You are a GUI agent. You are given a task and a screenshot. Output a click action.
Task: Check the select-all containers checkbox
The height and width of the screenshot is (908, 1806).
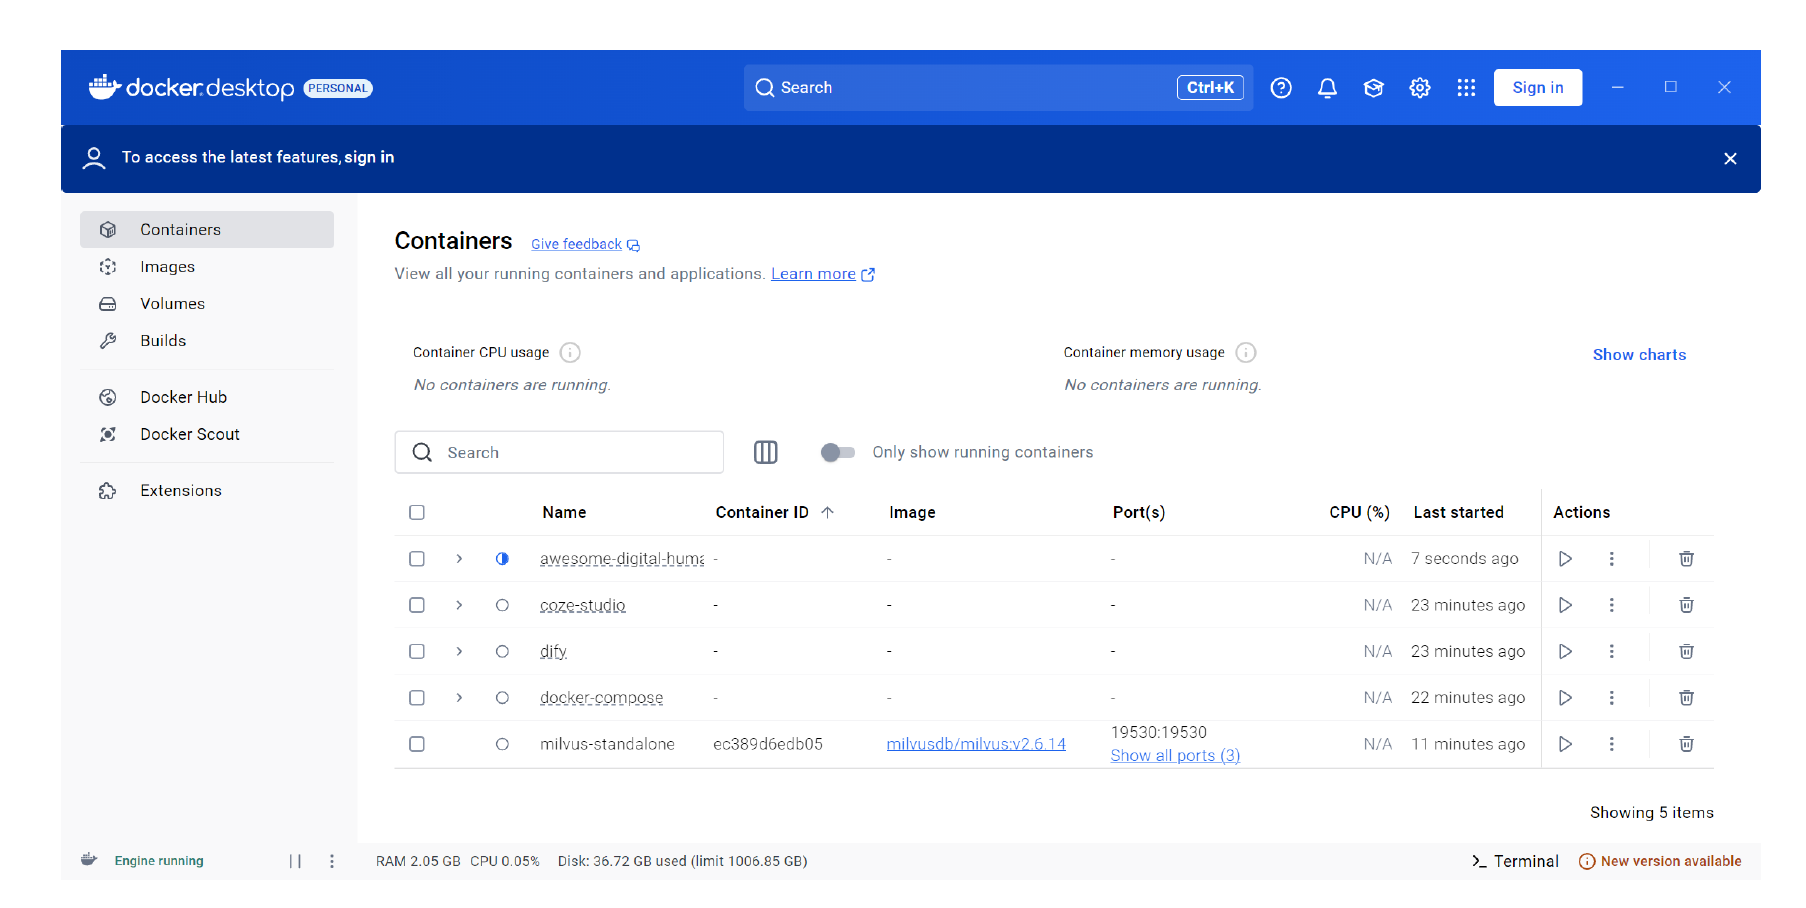point(417,512)
